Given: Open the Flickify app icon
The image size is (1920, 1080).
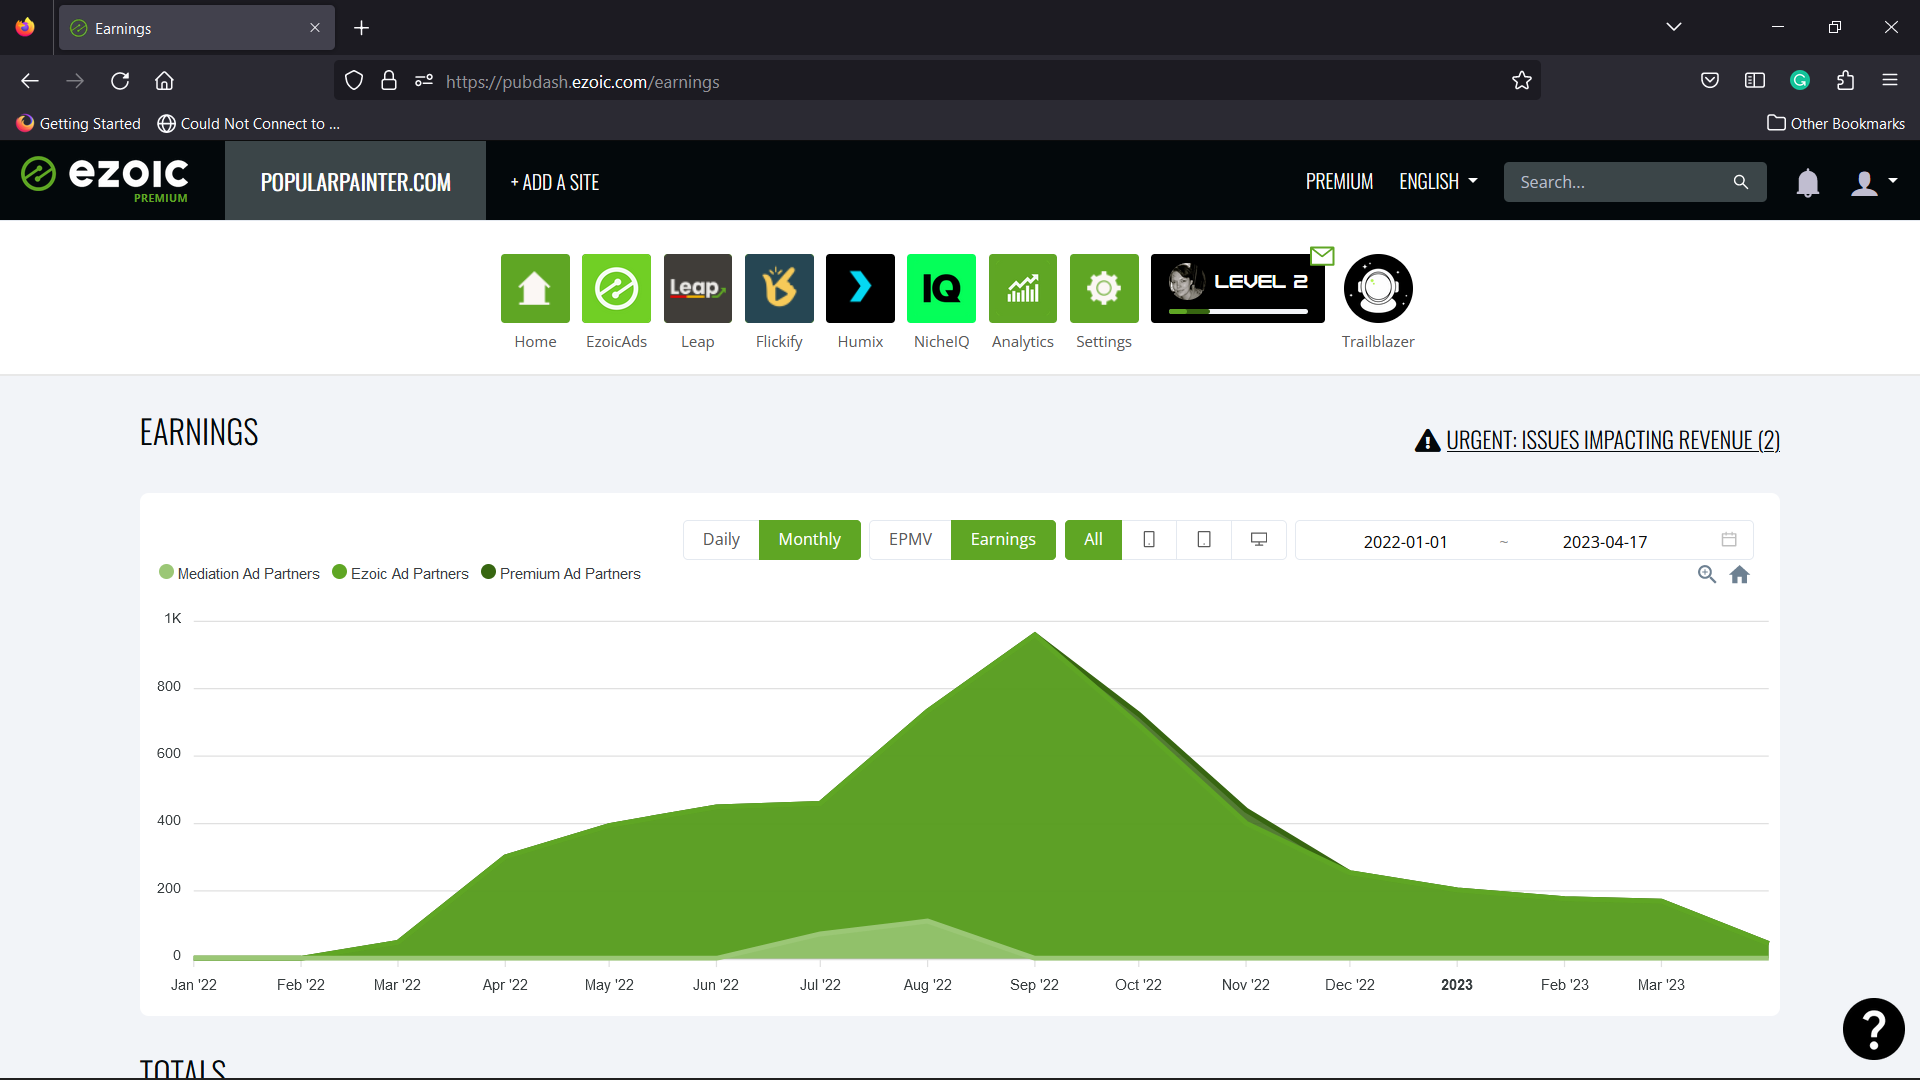Looking at the screenshot, I should [x=779, y=288].
